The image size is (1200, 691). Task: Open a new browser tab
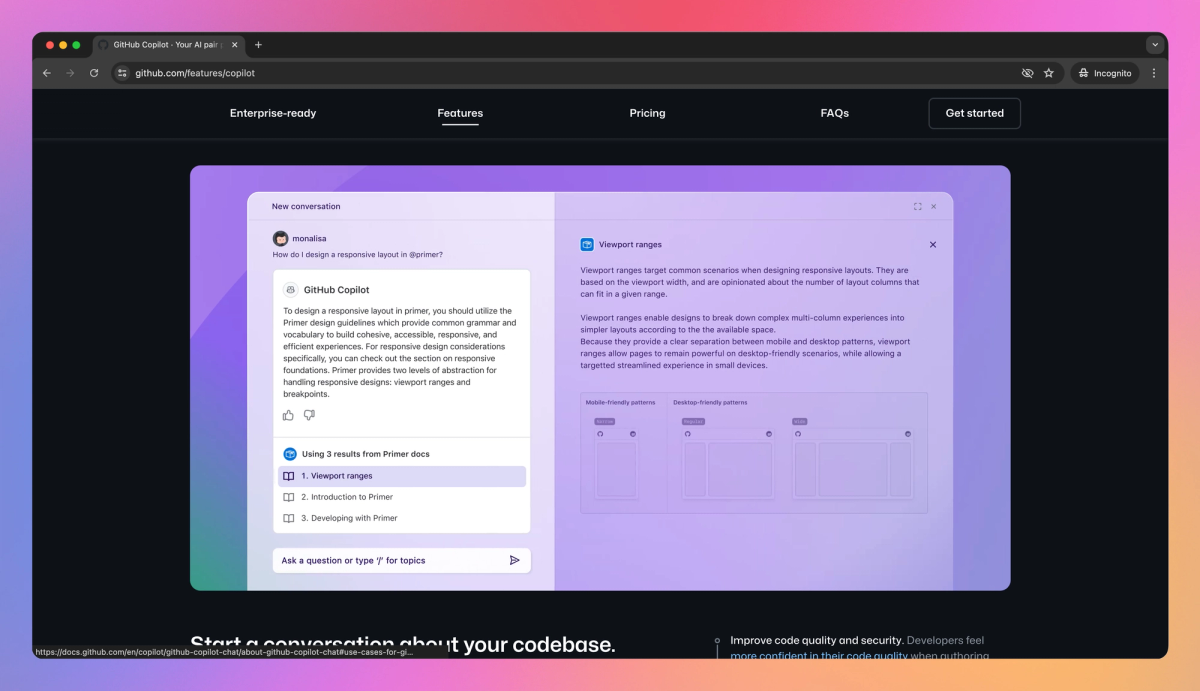click(258, 45)
